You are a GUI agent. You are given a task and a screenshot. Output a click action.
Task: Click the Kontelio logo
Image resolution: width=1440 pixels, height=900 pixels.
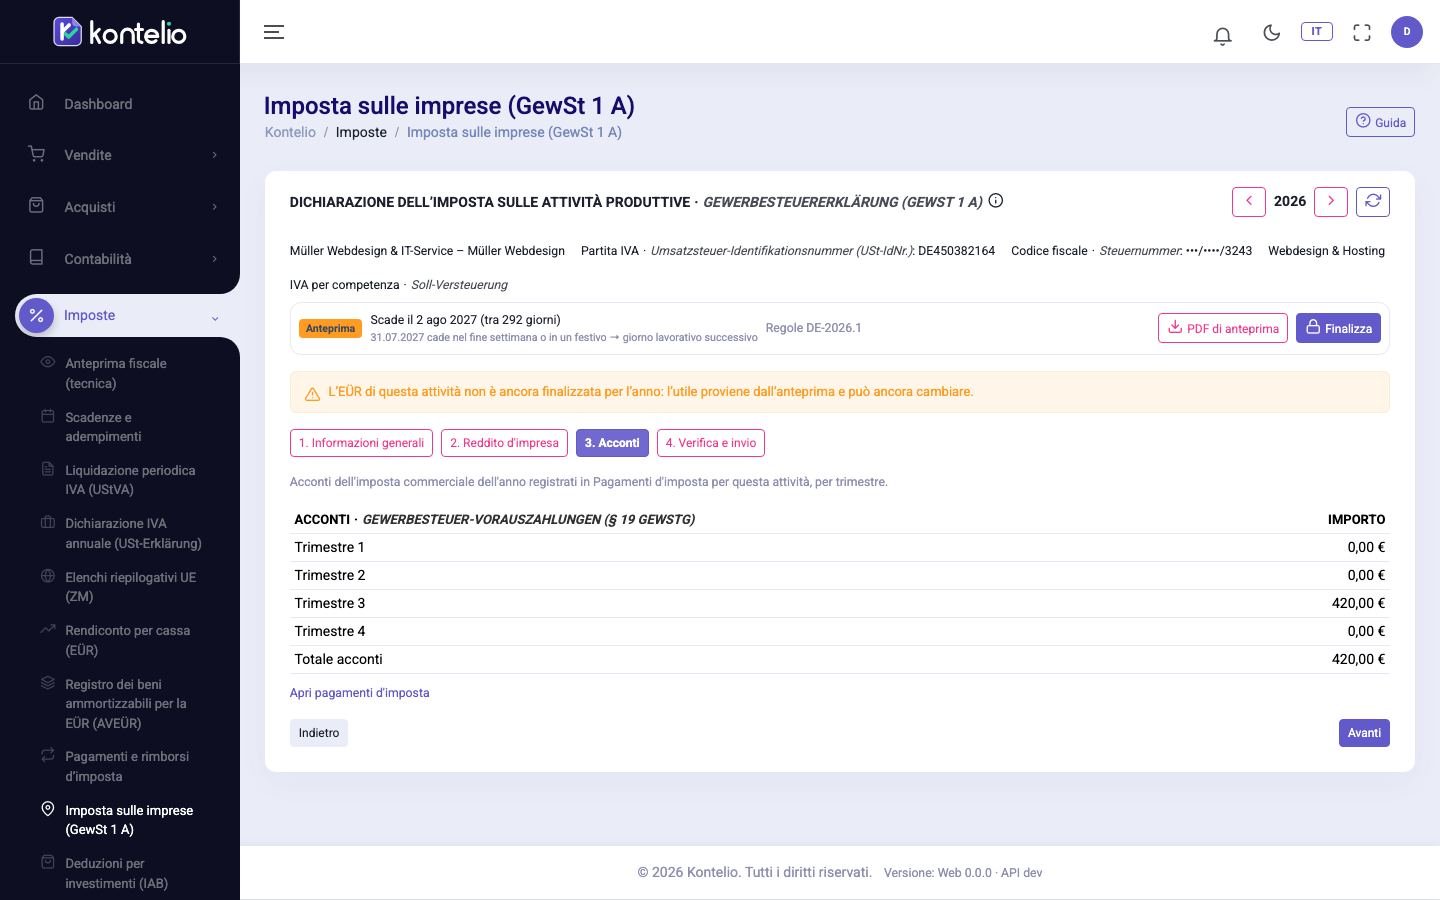(x=120, y=32)
